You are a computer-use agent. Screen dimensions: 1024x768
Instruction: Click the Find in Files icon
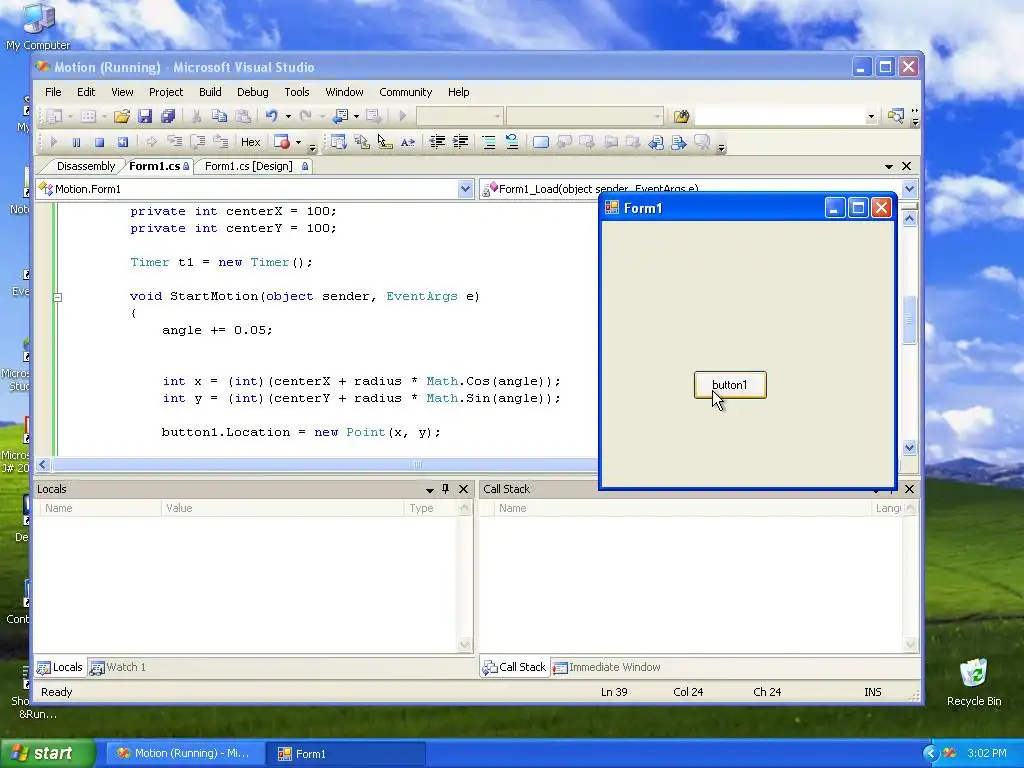click(x=681, y=116)
